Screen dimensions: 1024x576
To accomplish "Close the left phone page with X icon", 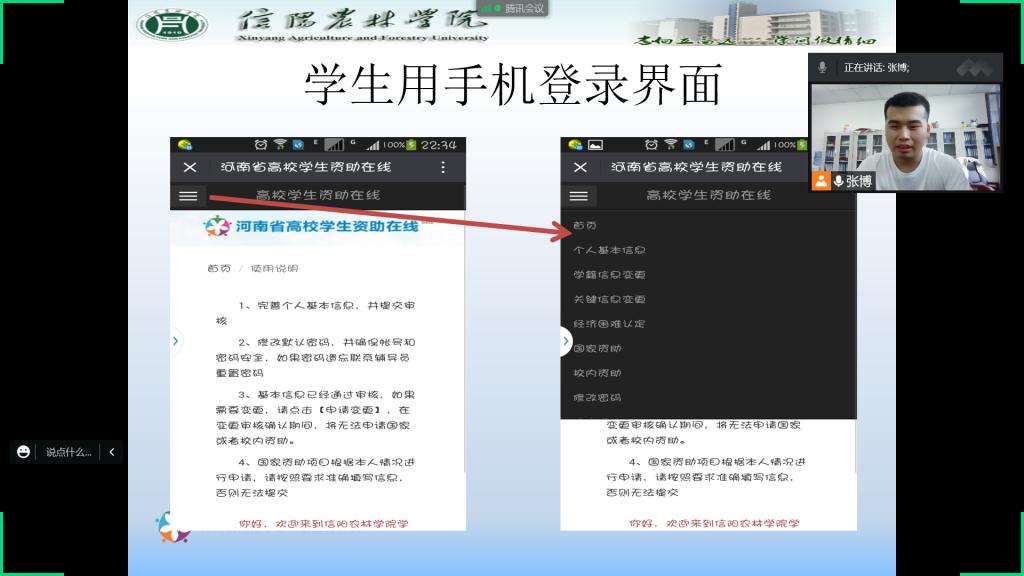I will tap(189, 167).
